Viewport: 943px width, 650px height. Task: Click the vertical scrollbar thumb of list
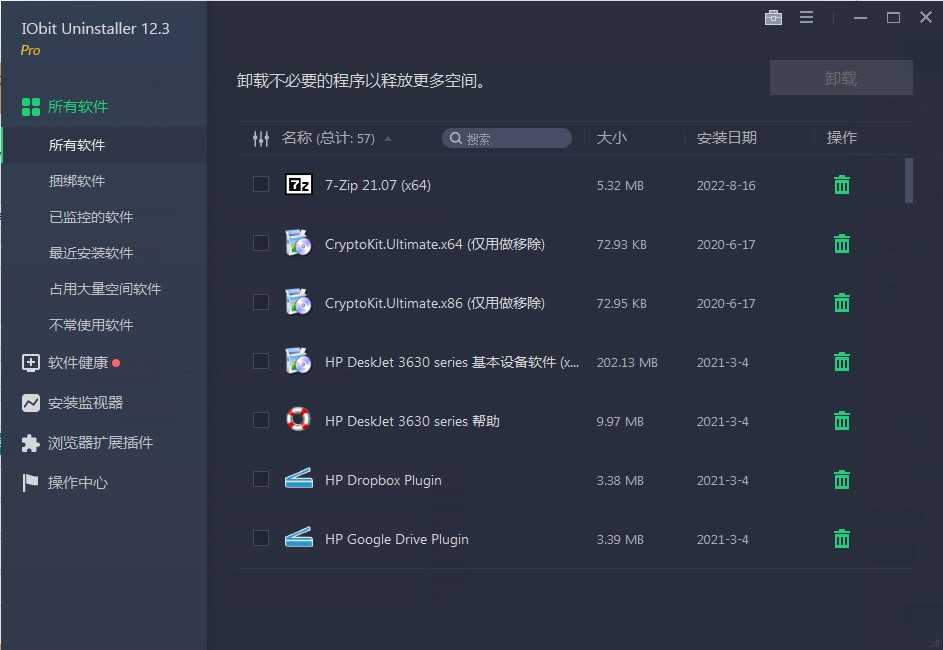click(909, 180)
